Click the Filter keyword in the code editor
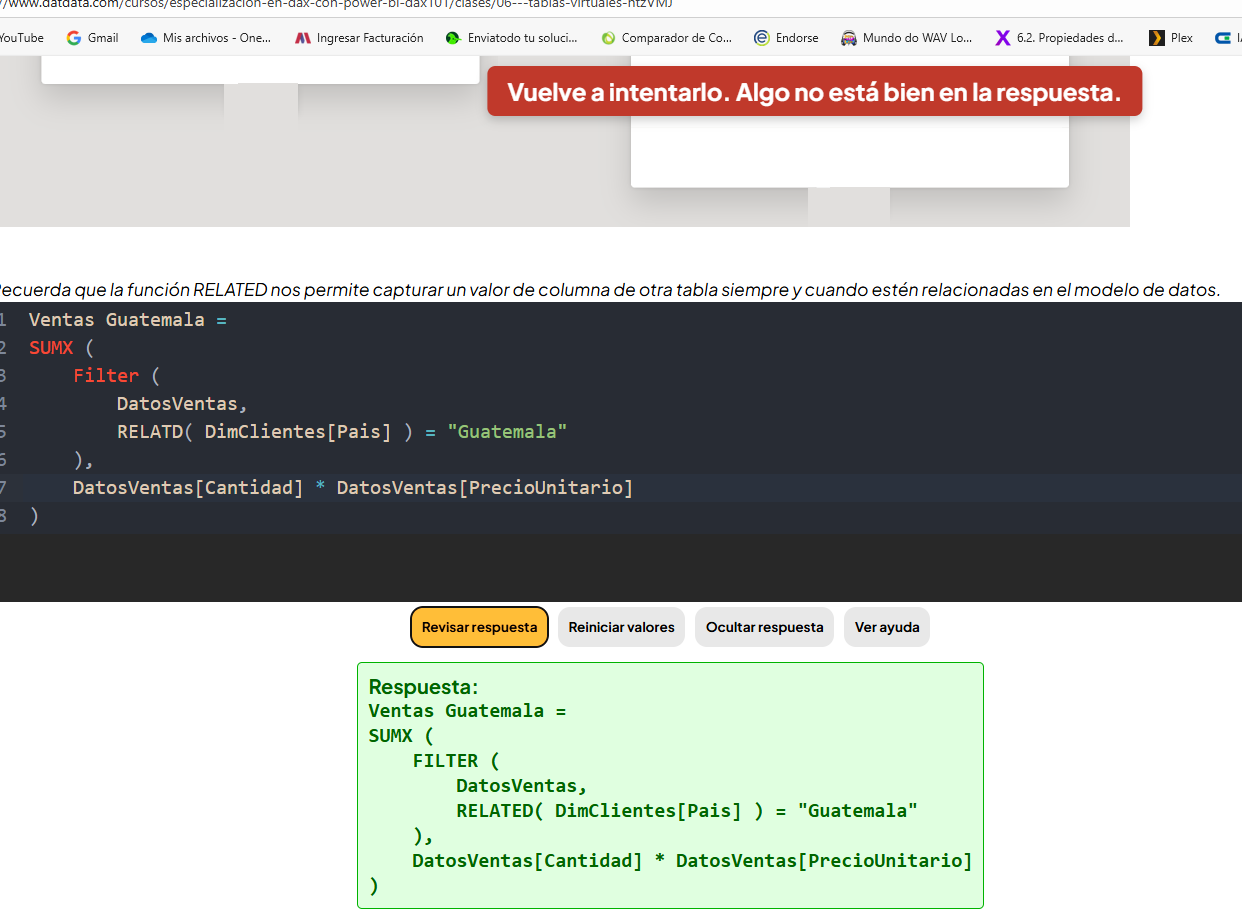The height and width of the screenshot is (910, 1242). (106, 376)
